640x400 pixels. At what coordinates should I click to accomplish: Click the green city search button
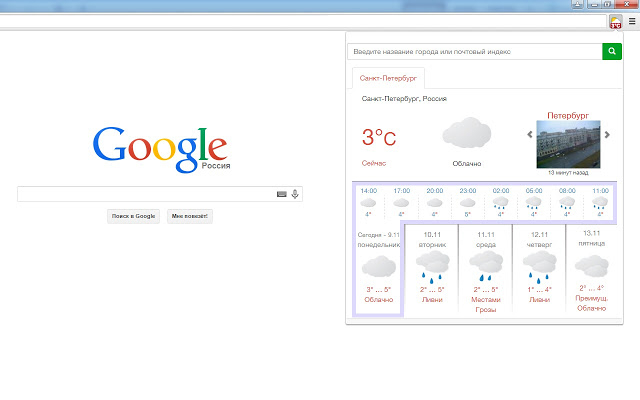tap(612, 51)
